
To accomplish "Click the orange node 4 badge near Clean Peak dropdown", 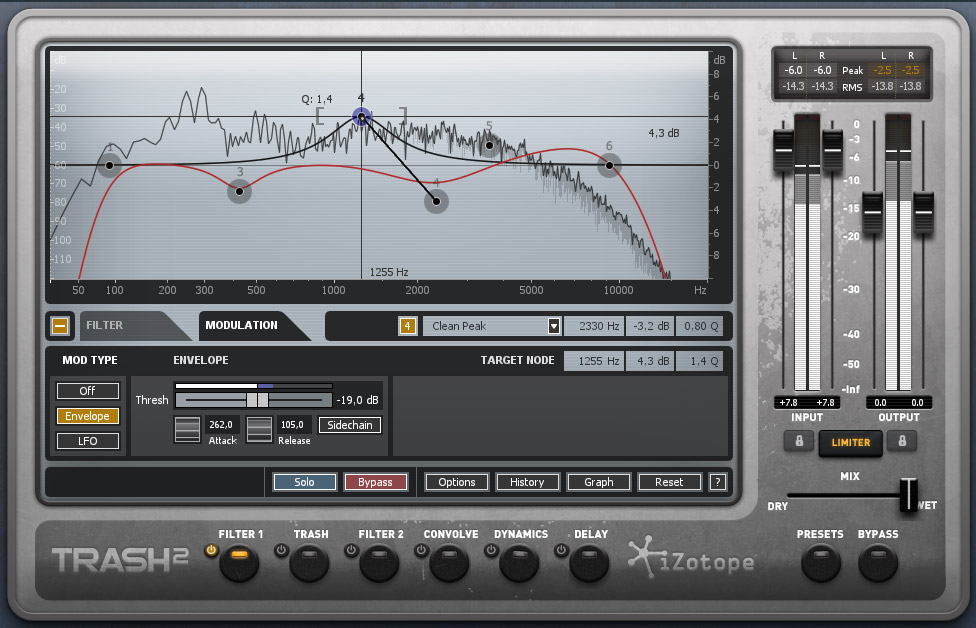I will coord(408,325).
